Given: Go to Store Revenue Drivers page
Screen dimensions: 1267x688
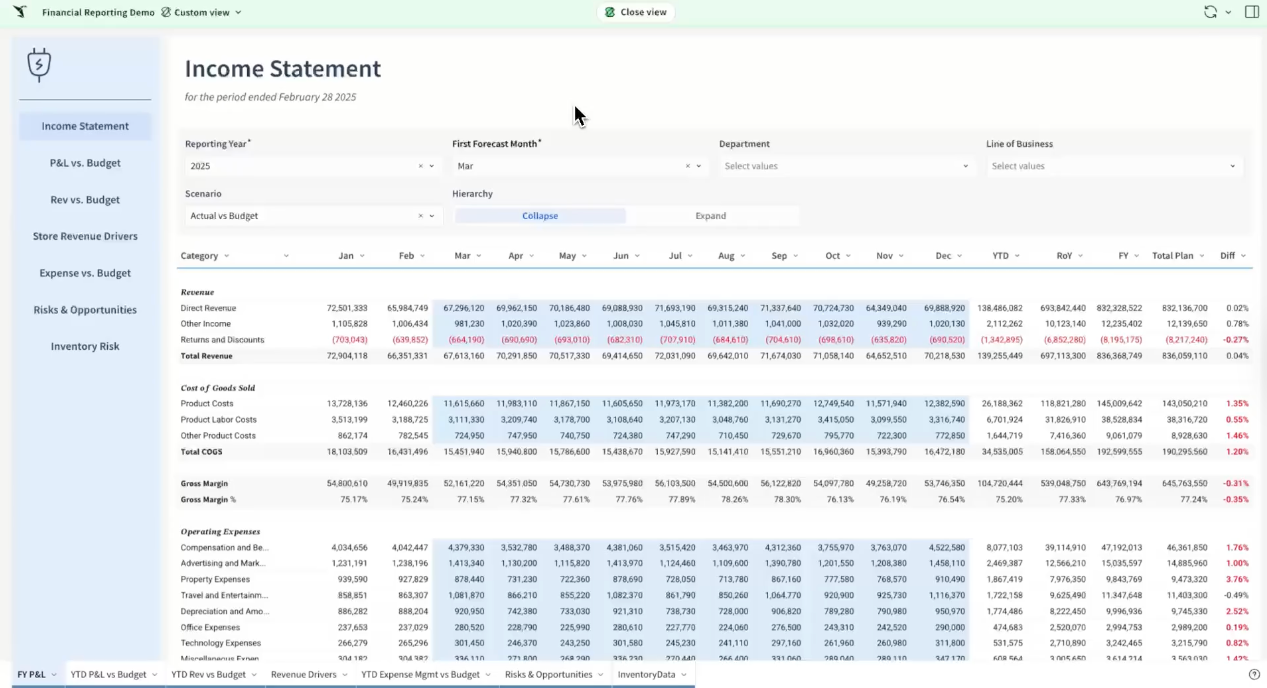Looking at the screenshot, I should (x=85, y=236).
